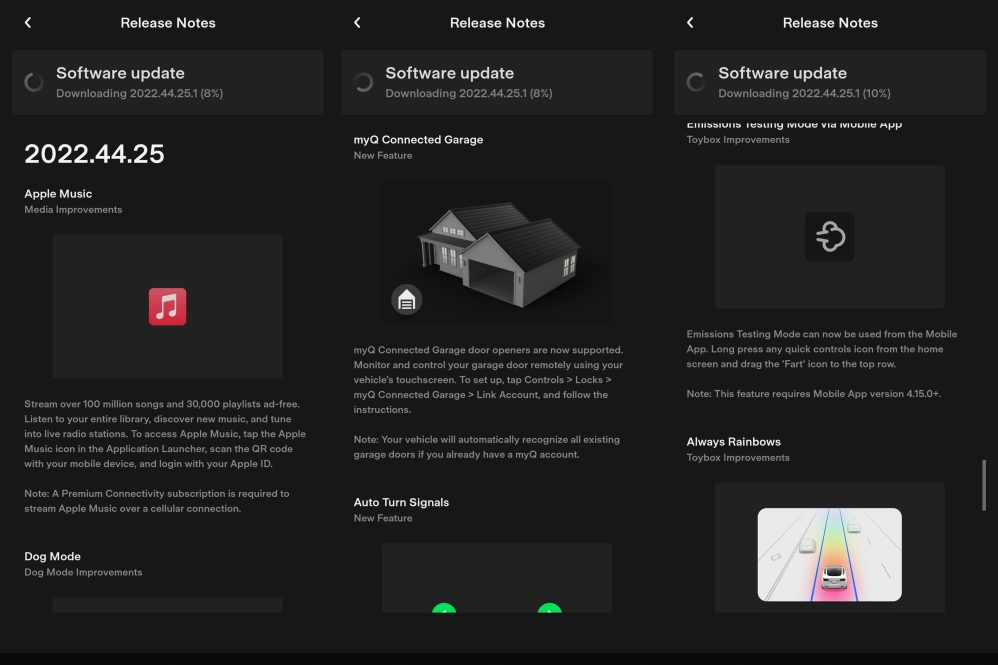Screen dimensions: 998x665
Task: Click the spinner in the leftmost Software update banner
Action: (34, 82)
